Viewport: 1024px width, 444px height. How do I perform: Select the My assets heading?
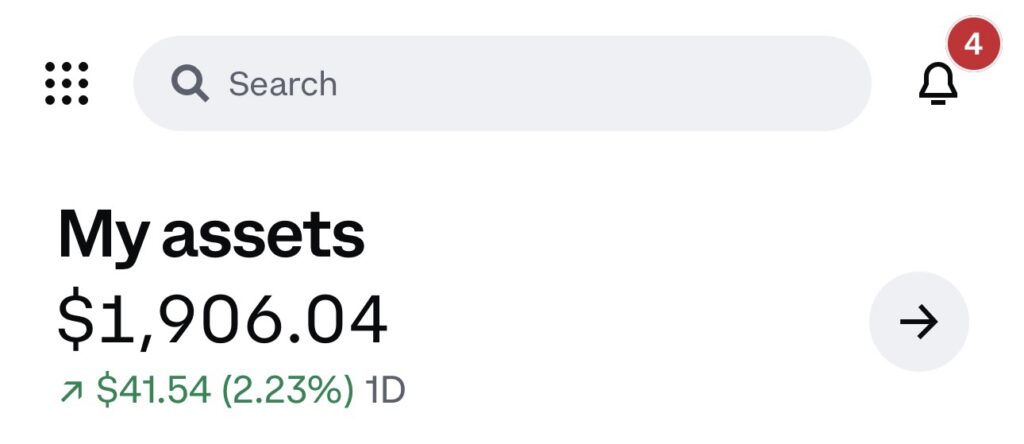click(x=211, y=235)
